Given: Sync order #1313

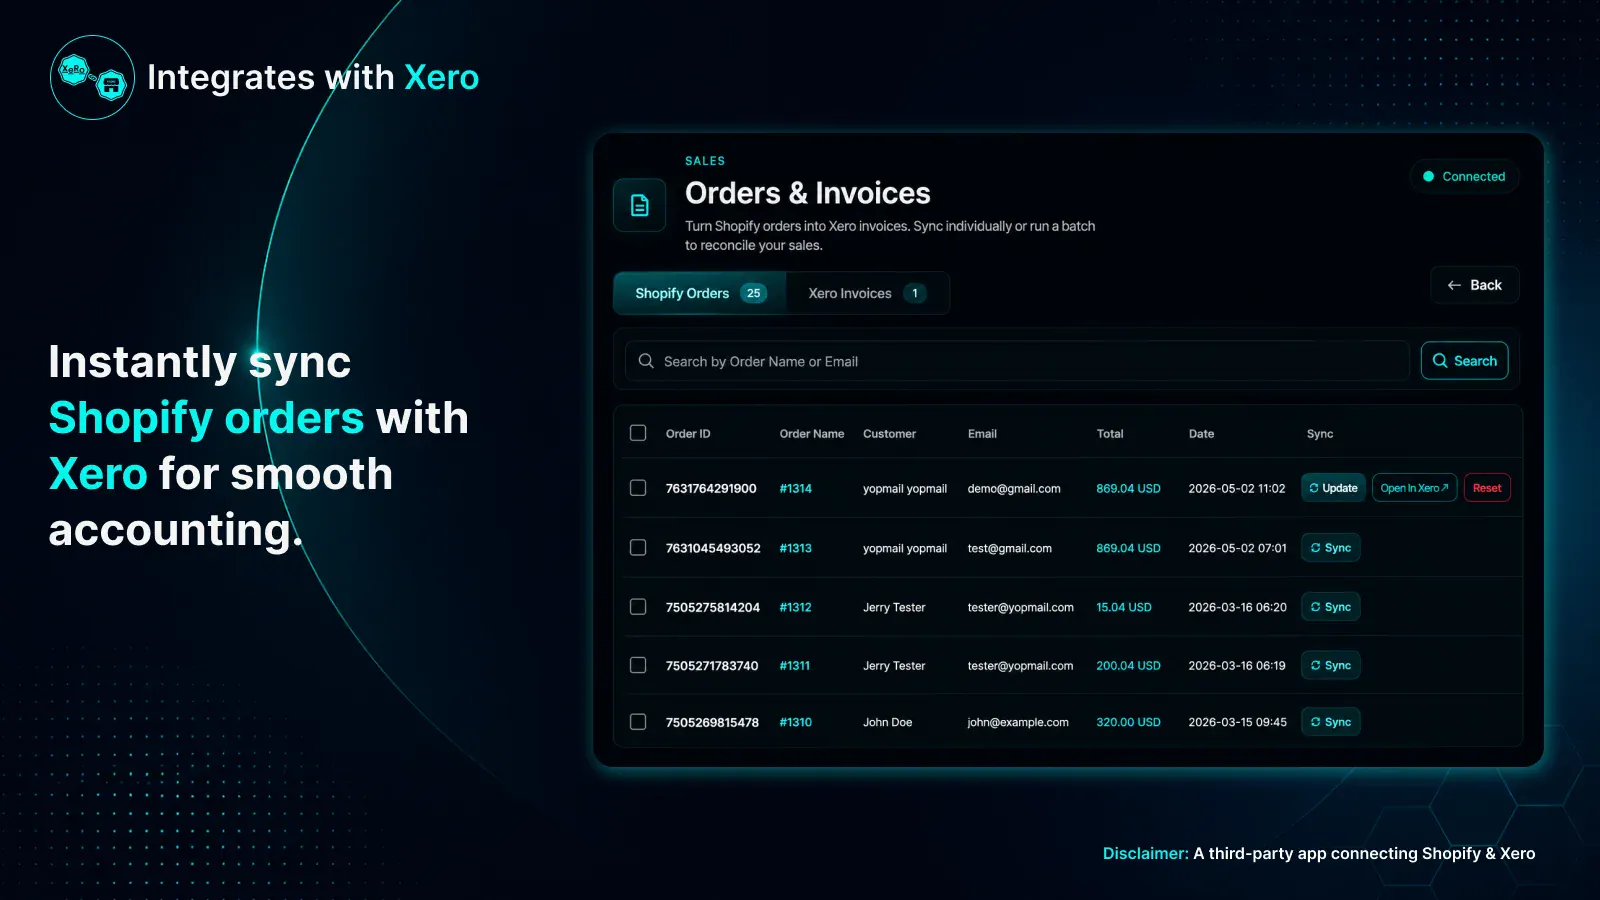Looking at the screenshot, I should 1330,548.
